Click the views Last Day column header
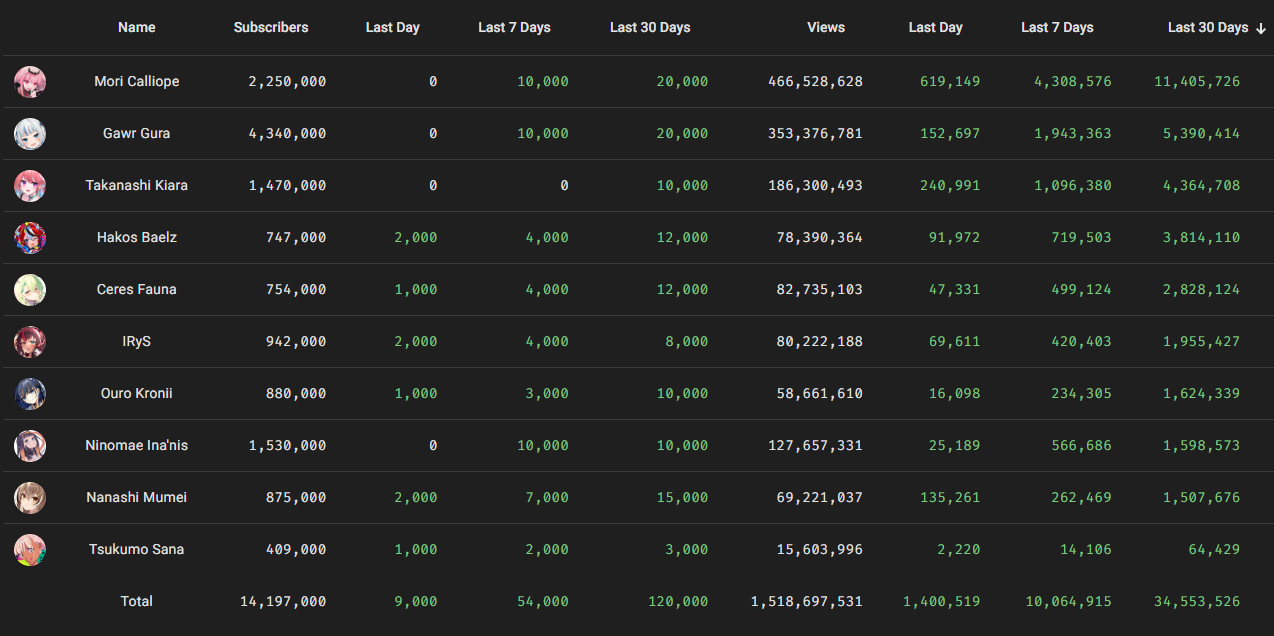The height and width of the screenshot is (636, 1274). (x=935, y=28)
